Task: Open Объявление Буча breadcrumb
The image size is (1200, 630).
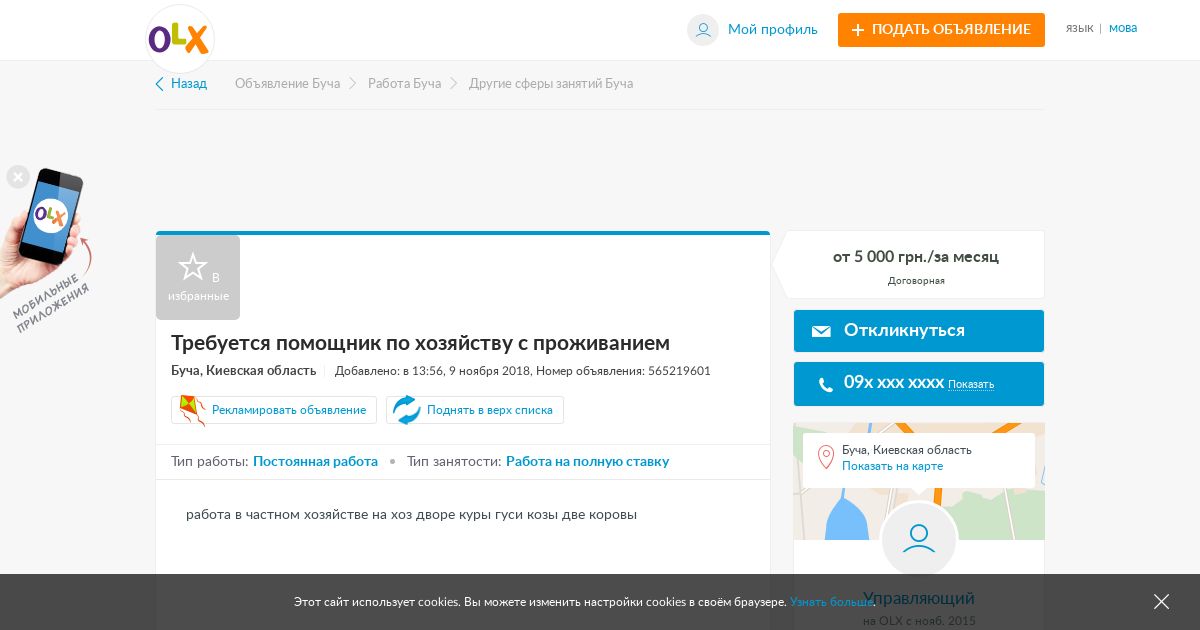Action: (x=287, y=84)
